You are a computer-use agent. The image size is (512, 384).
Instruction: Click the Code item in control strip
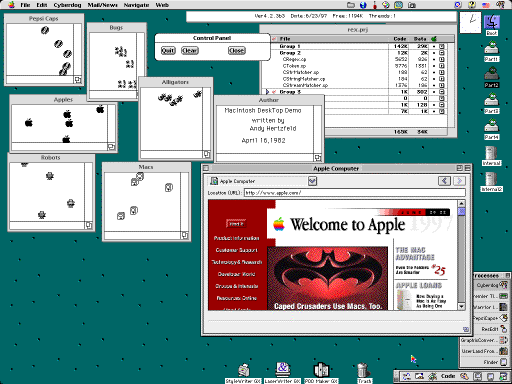tap(448, 376)
